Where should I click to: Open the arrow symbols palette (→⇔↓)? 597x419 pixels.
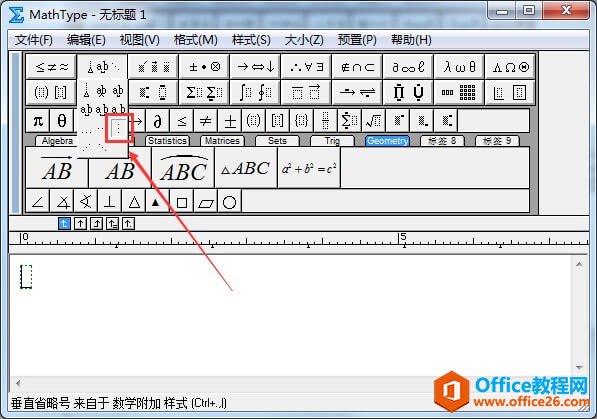point(255,67)
